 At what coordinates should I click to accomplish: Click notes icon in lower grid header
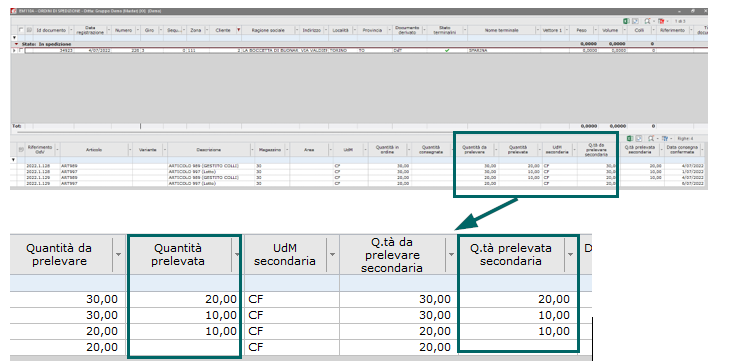point(21,150)
